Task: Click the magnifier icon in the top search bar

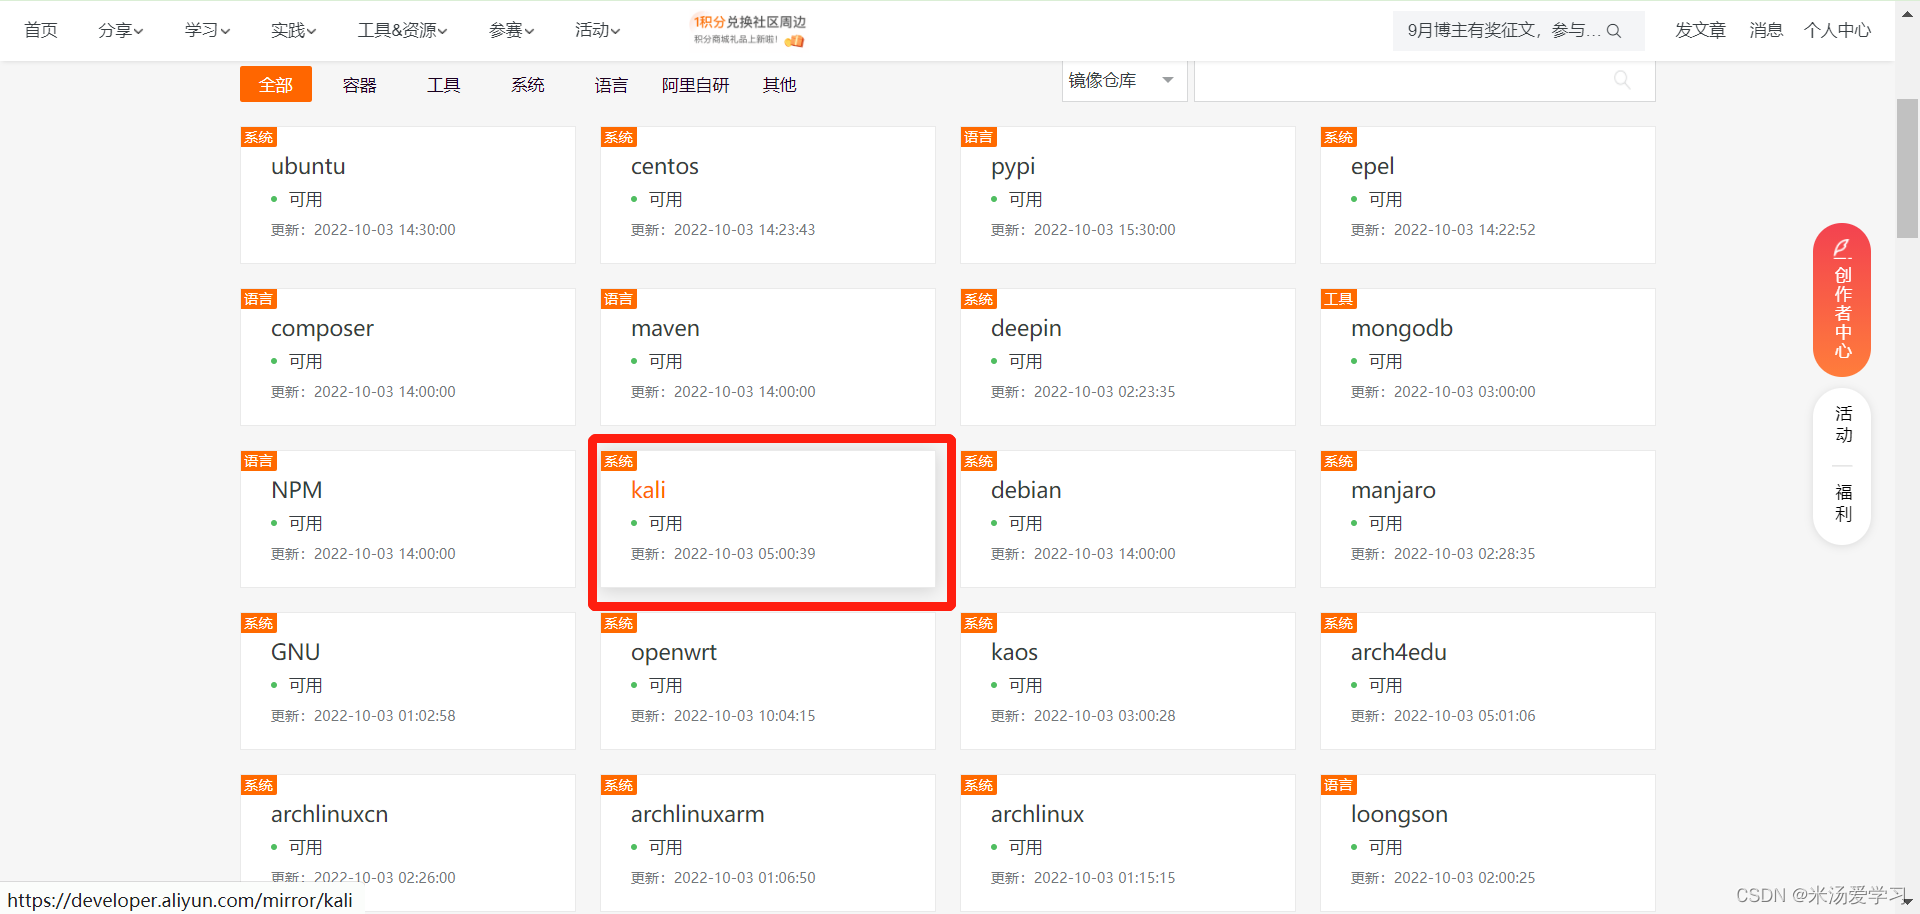Action: [x=1613, y=31]
